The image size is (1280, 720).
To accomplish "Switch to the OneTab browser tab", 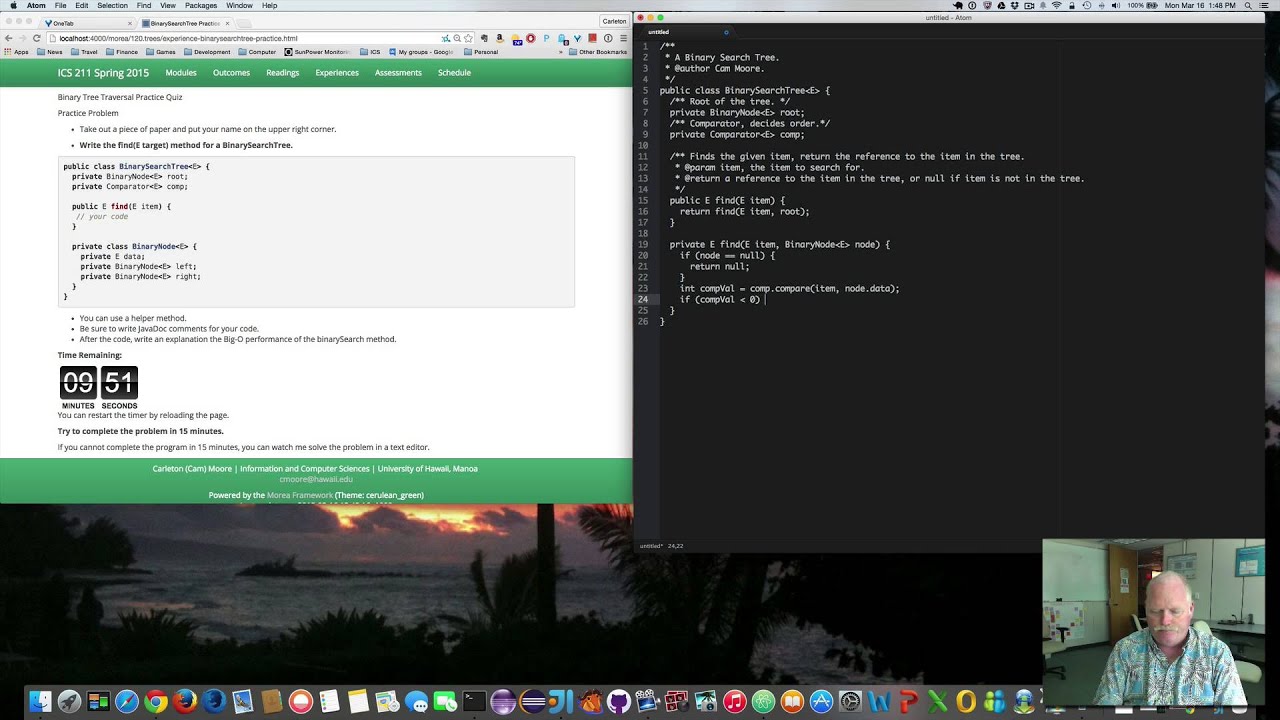I will click(x=90, y=23).
